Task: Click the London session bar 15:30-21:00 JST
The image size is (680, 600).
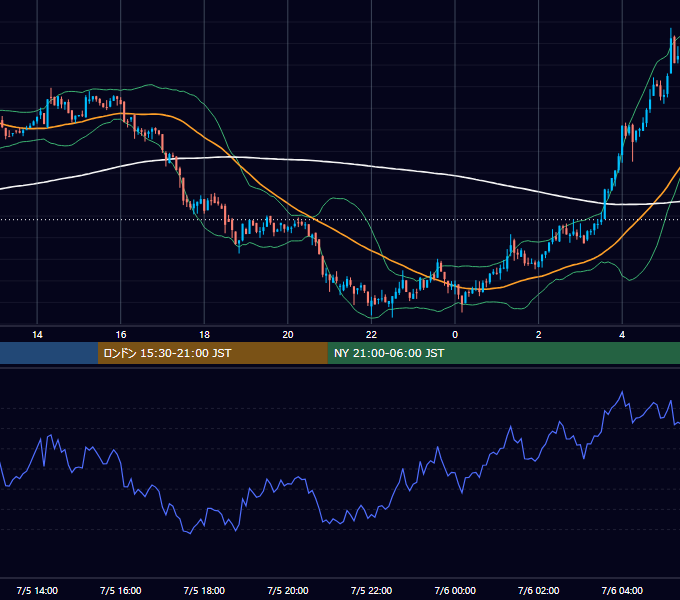Action: pyautogui.click(x=212, y=353)
